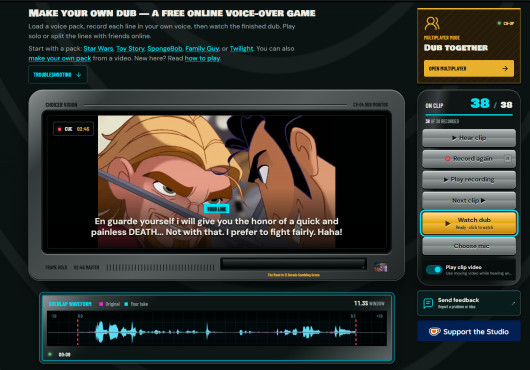This screenshot has width=530, height=370.
Task: Click the pack thumbnail below the monitor
Action: (381, 268)
